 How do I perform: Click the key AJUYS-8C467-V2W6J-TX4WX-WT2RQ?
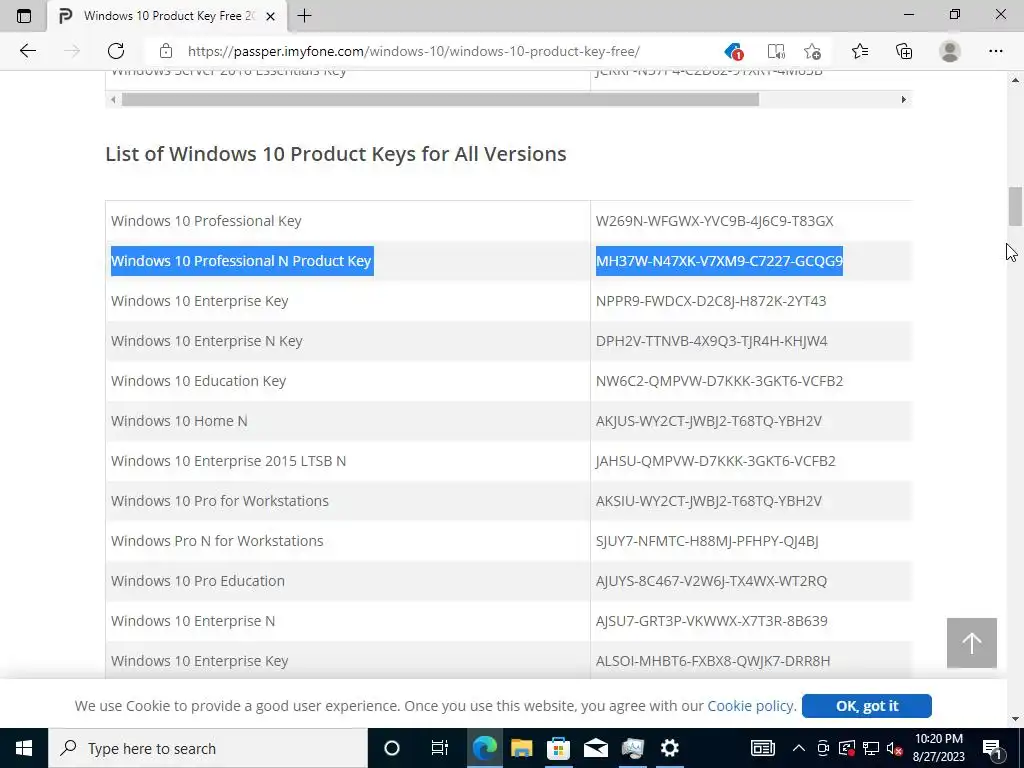[x=711, y=581]
